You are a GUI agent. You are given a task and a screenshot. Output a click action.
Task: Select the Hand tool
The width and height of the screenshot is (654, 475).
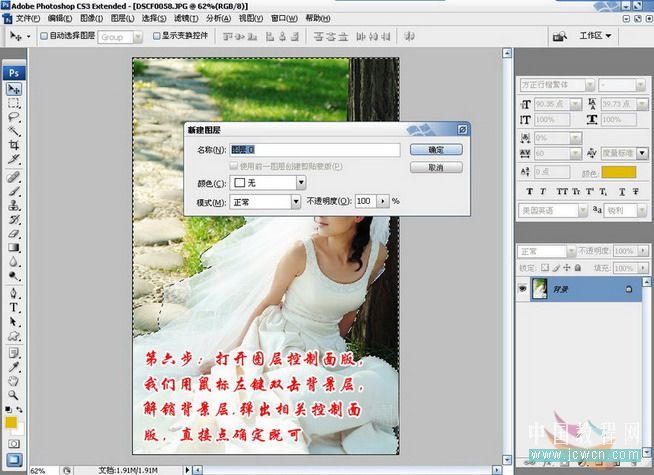[15, 380]
